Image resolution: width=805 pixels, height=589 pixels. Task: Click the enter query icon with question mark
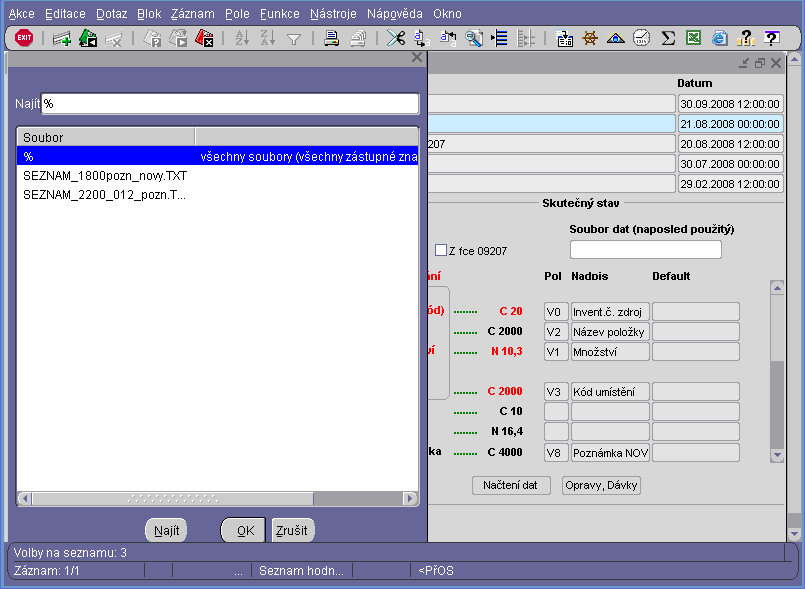tap(152, 39)
